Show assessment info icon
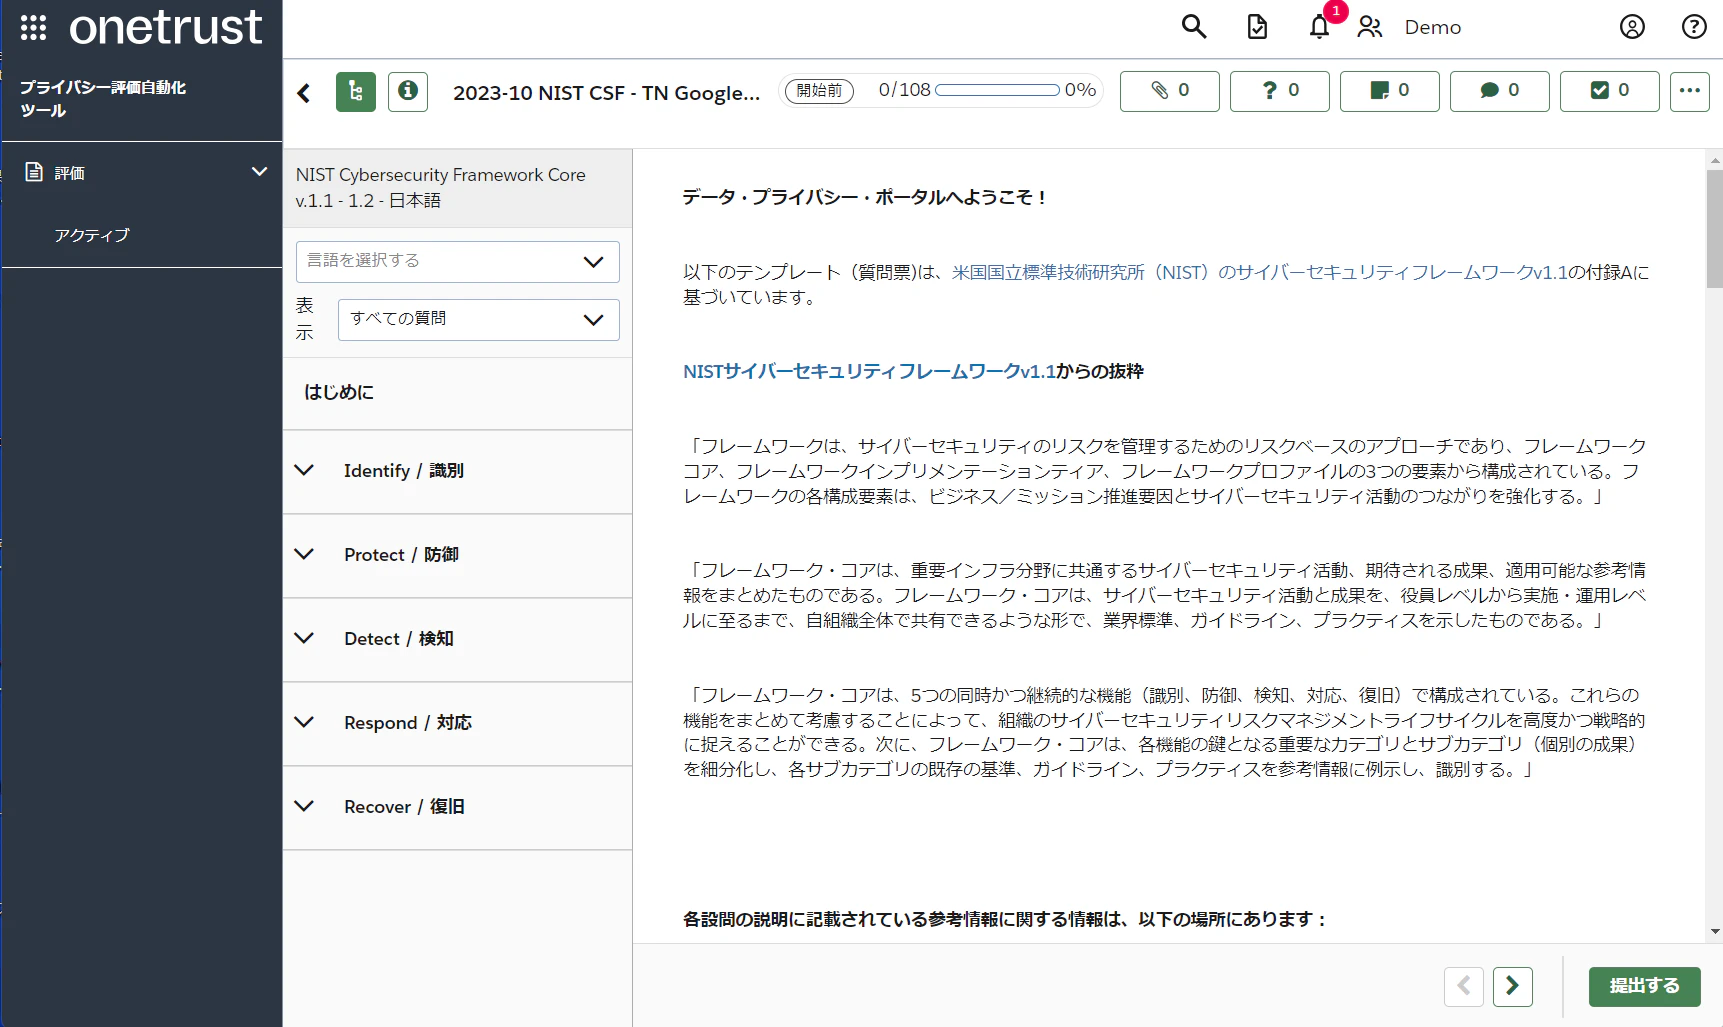This screenshot has width=1723, height=1027. pos(408,92)
